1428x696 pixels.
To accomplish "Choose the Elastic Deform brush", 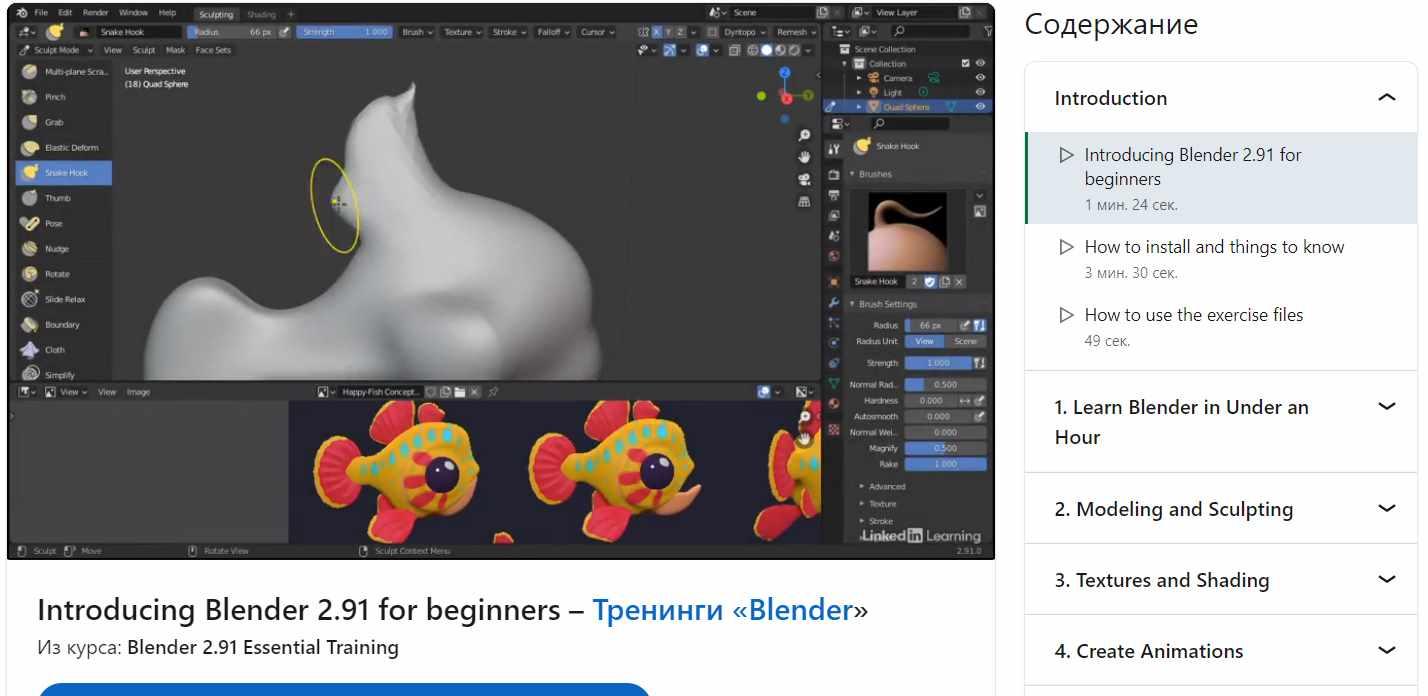I will [x=70, y=148].
